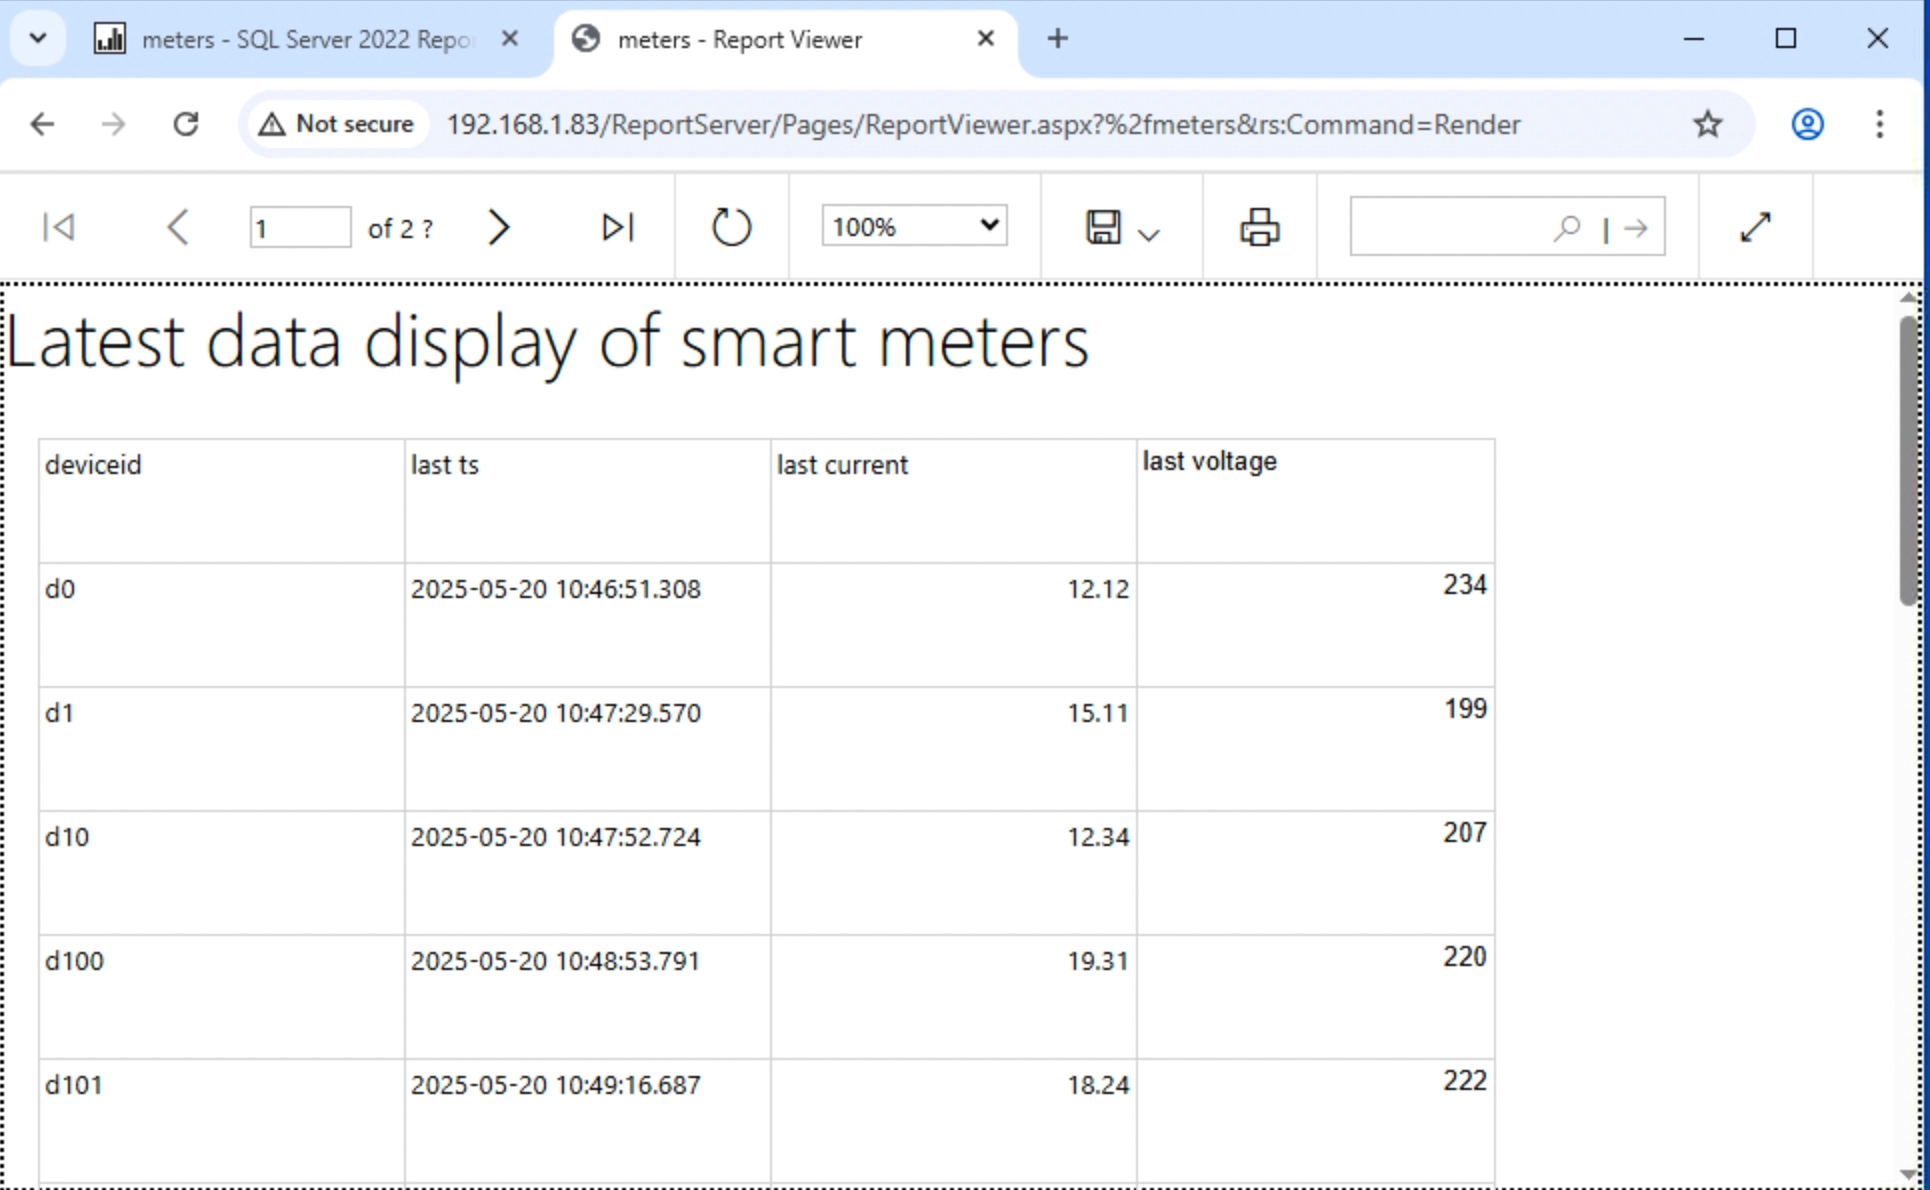The width and height of the screenshot is (1930, 1190).
Task: Bookmark this page with star icon
Action: [1707, 124]
